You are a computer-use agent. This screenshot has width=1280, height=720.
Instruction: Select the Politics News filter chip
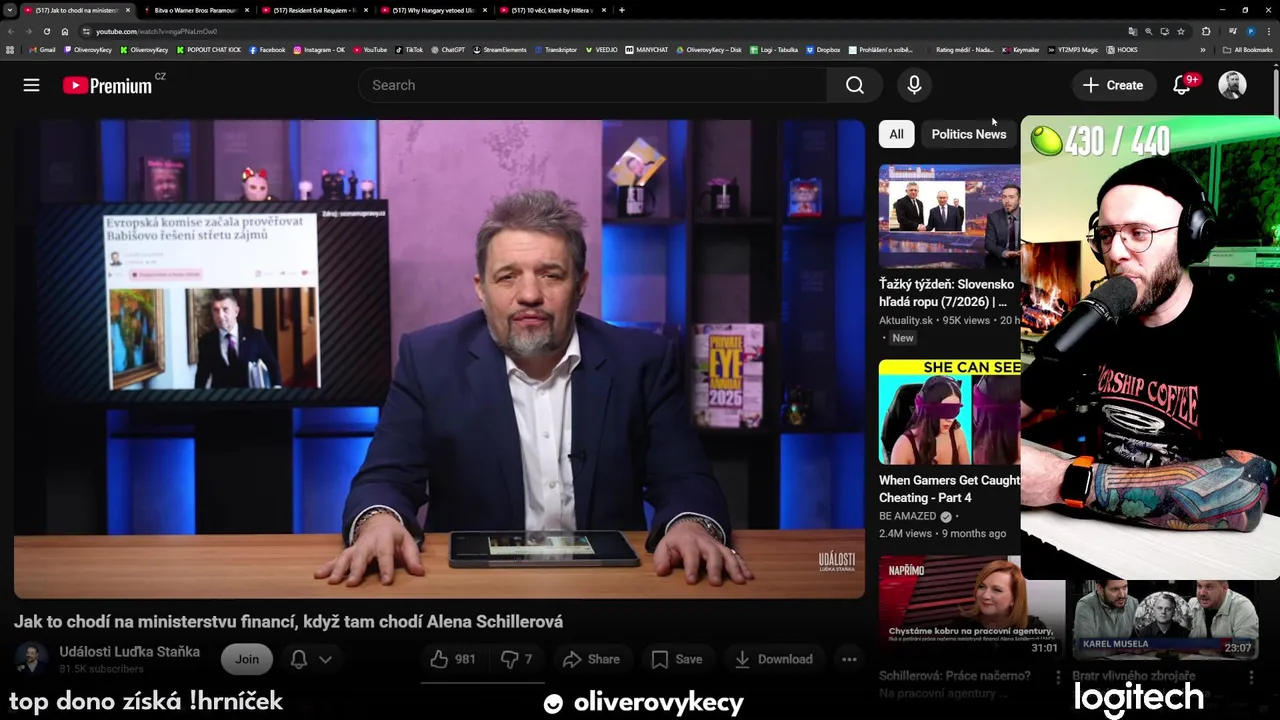click(968, 134)
